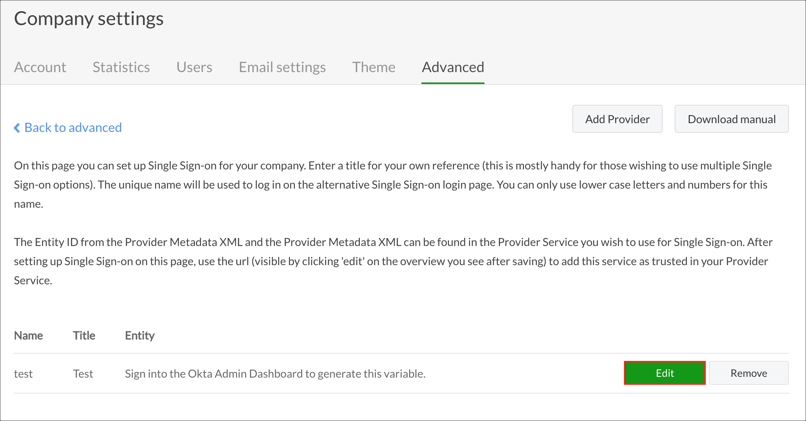
Task: Switch to the Statistics tab
Action: pyautogui.click(x=121, y=67)
